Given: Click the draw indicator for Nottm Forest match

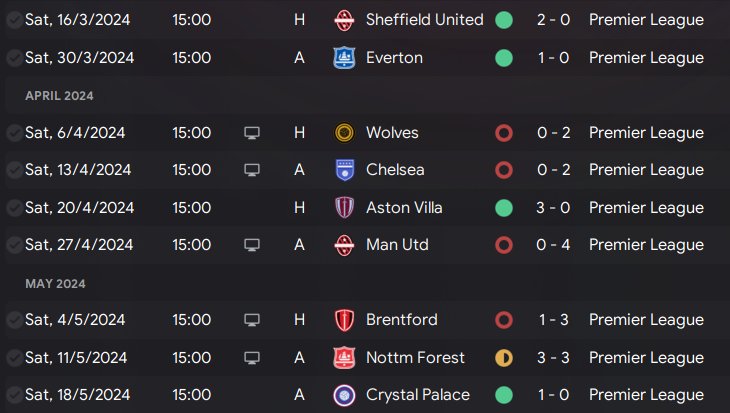Looking at the screenshot, I should click(x=504, y=358).
